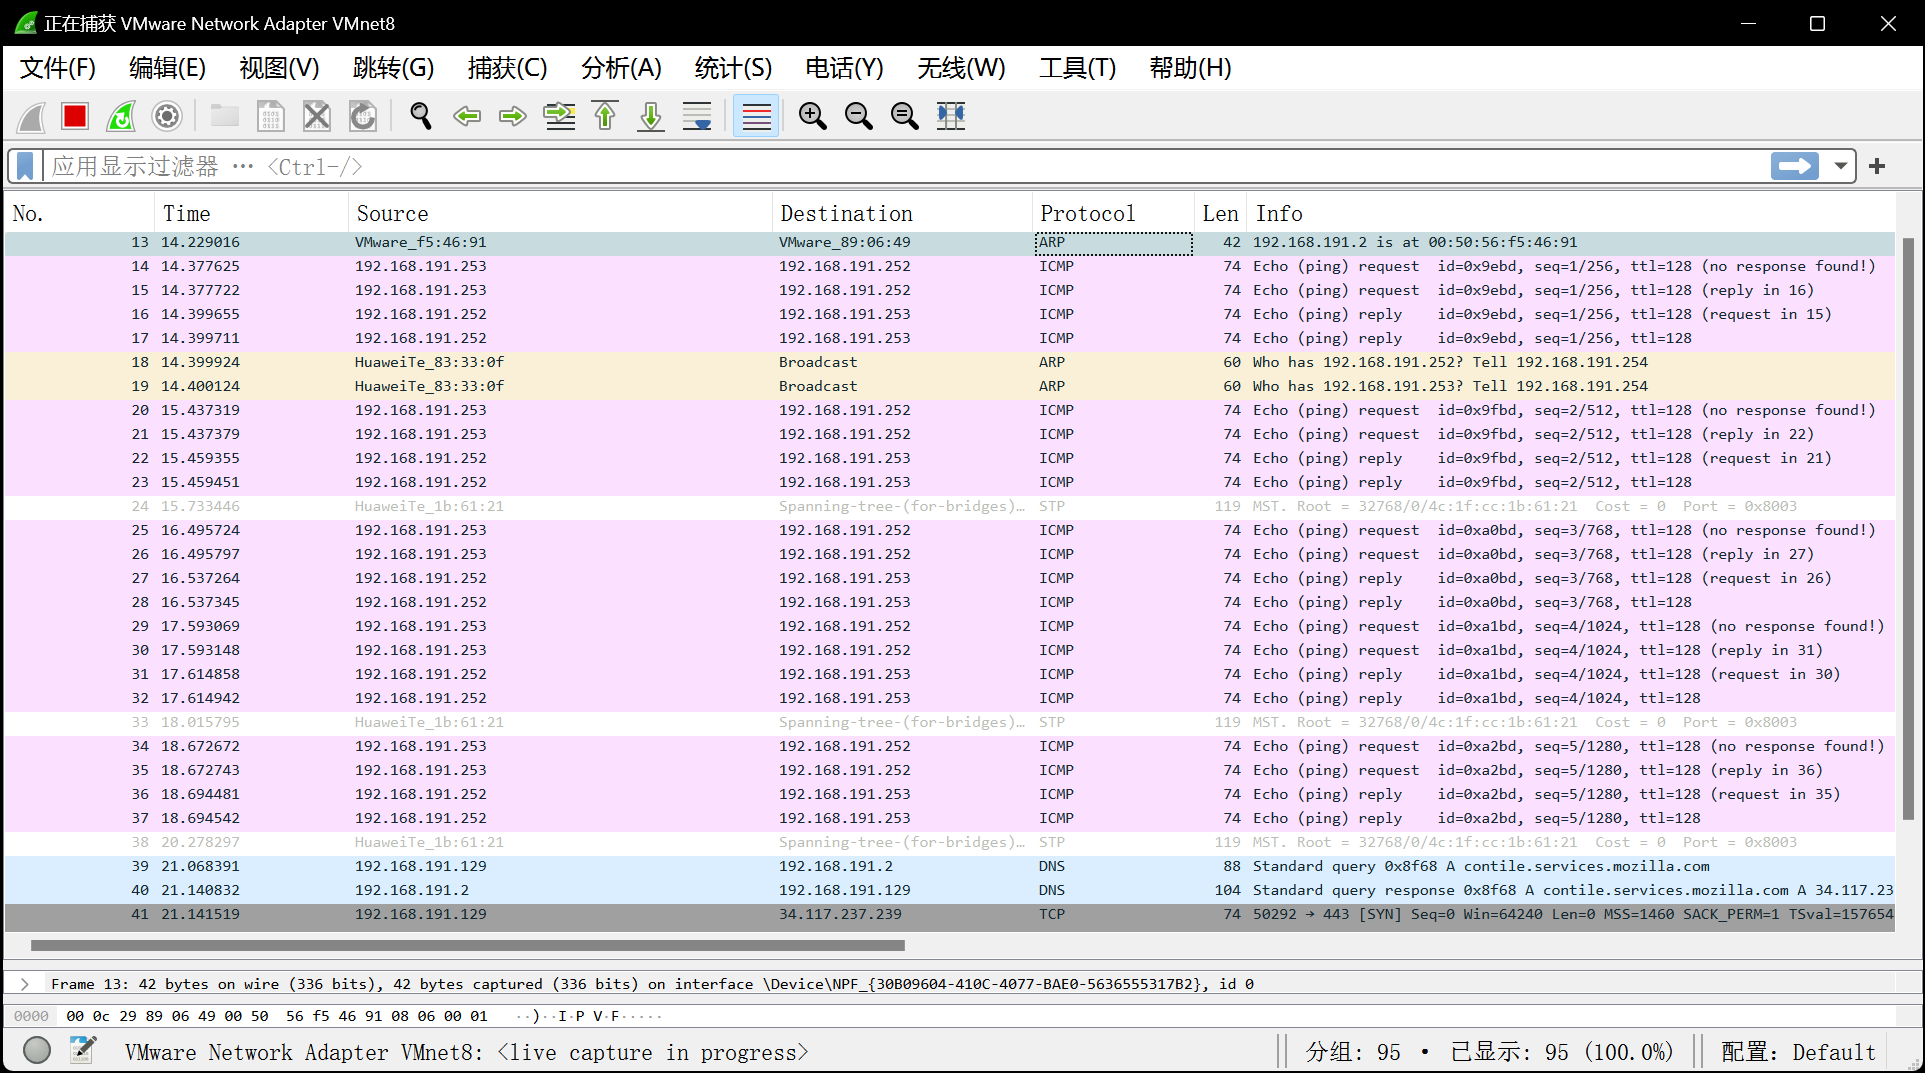Open display filter history dropdown
Screen dimensions: 1925x1073
point(1840,166)
